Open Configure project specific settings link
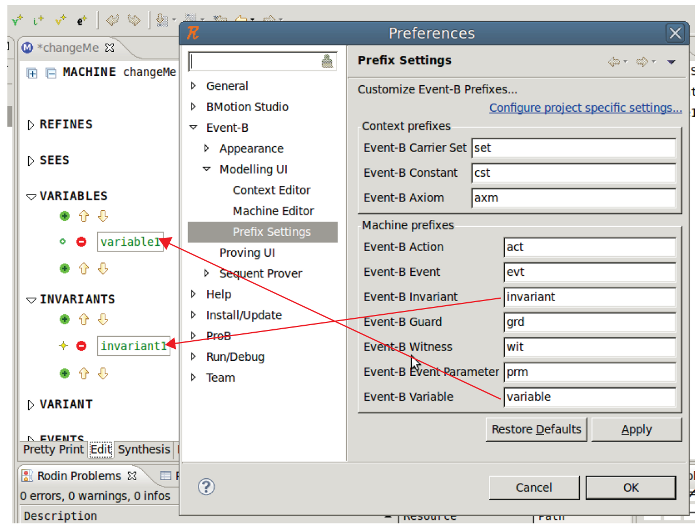Viewport: 700px width, 525px height. (x=585, y=108)
